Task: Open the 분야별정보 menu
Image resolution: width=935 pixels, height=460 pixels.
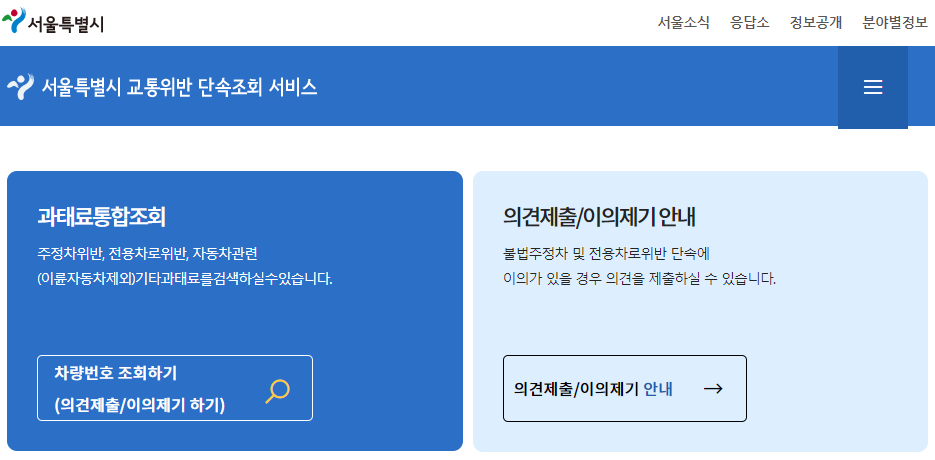Action: point(895,23)
